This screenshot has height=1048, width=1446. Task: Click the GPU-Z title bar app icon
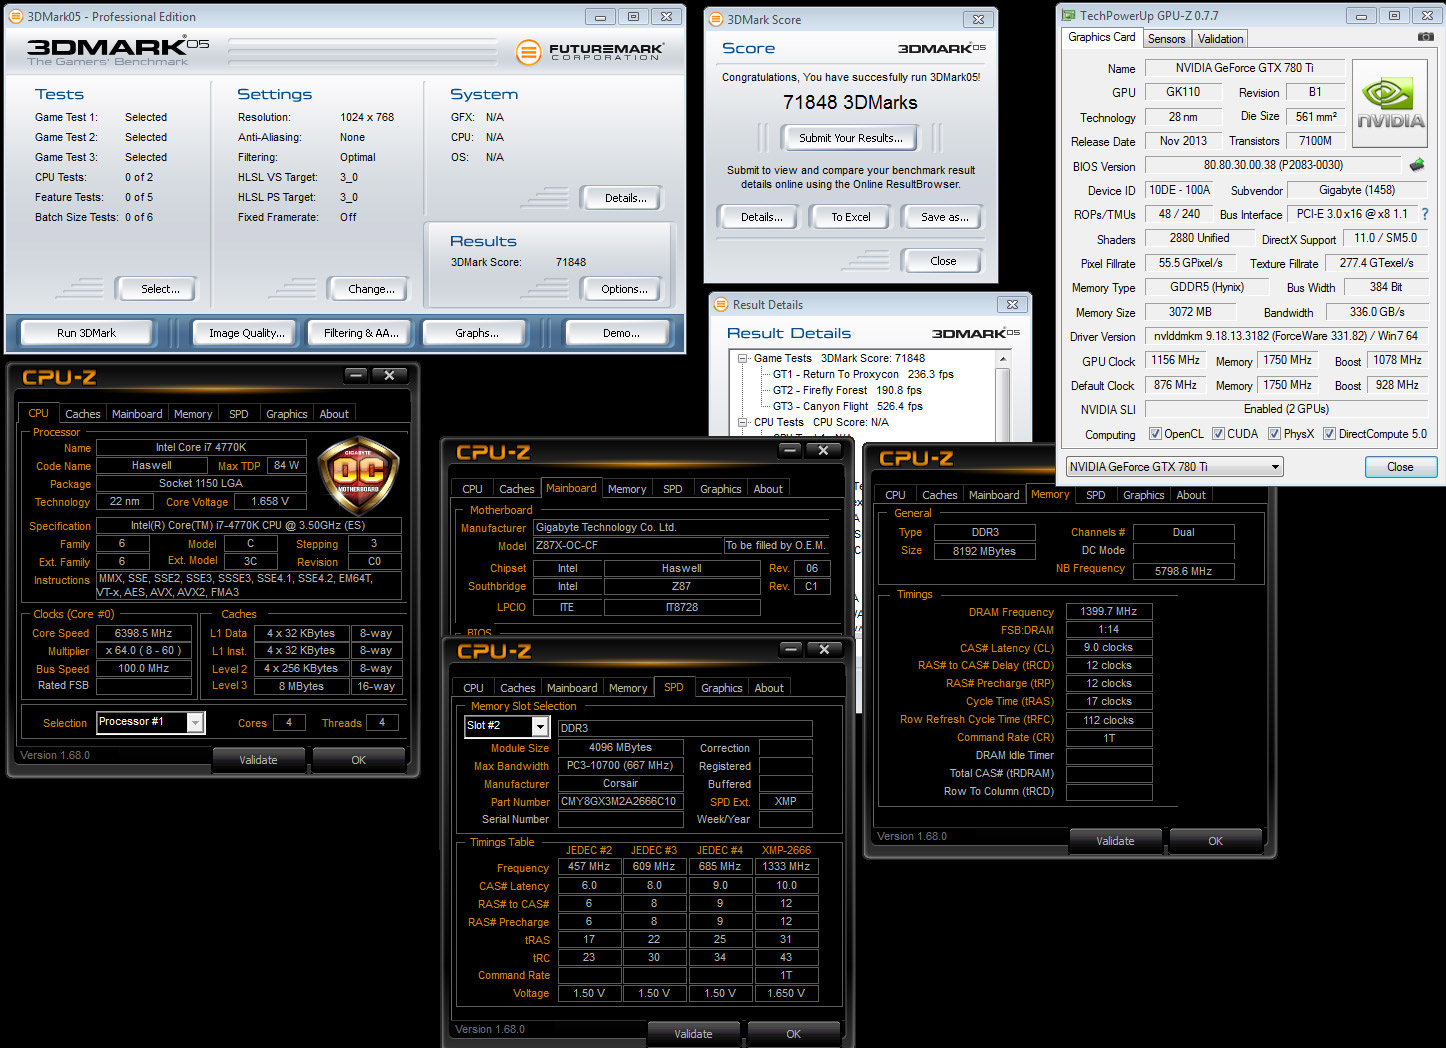[x=1069, y=15]
